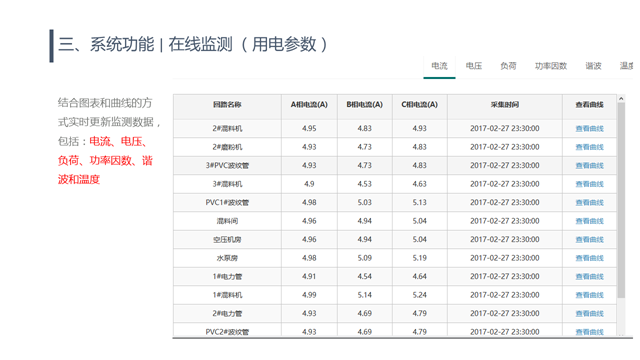Switch to the 电流 tab
The width and height of the screenshot is (640, 360).
pos(439,66)
